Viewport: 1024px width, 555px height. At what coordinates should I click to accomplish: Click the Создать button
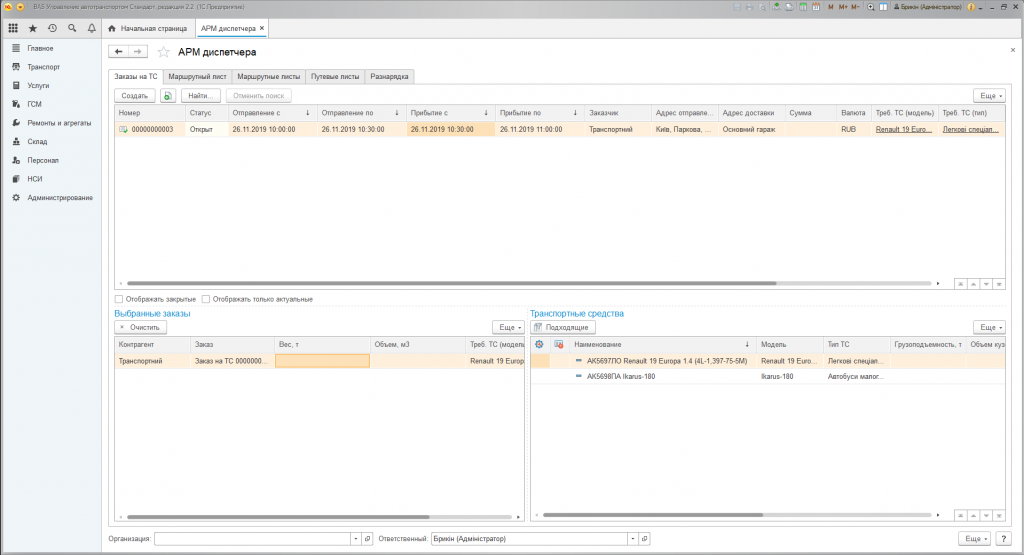pyautogui.click(x=135, y=95)
